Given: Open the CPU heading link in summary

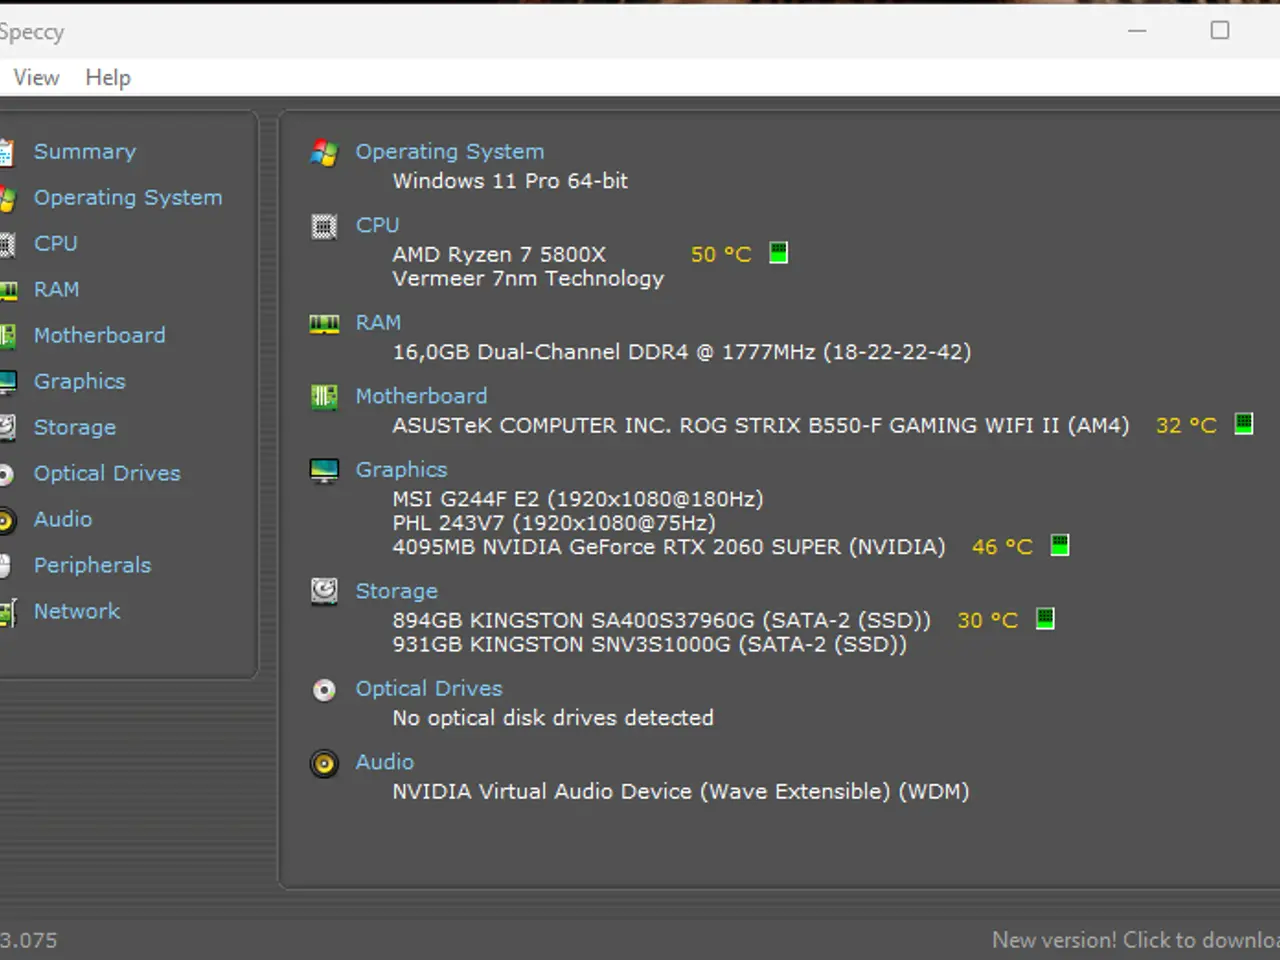Looking at the screenshot, I should 377,226.
